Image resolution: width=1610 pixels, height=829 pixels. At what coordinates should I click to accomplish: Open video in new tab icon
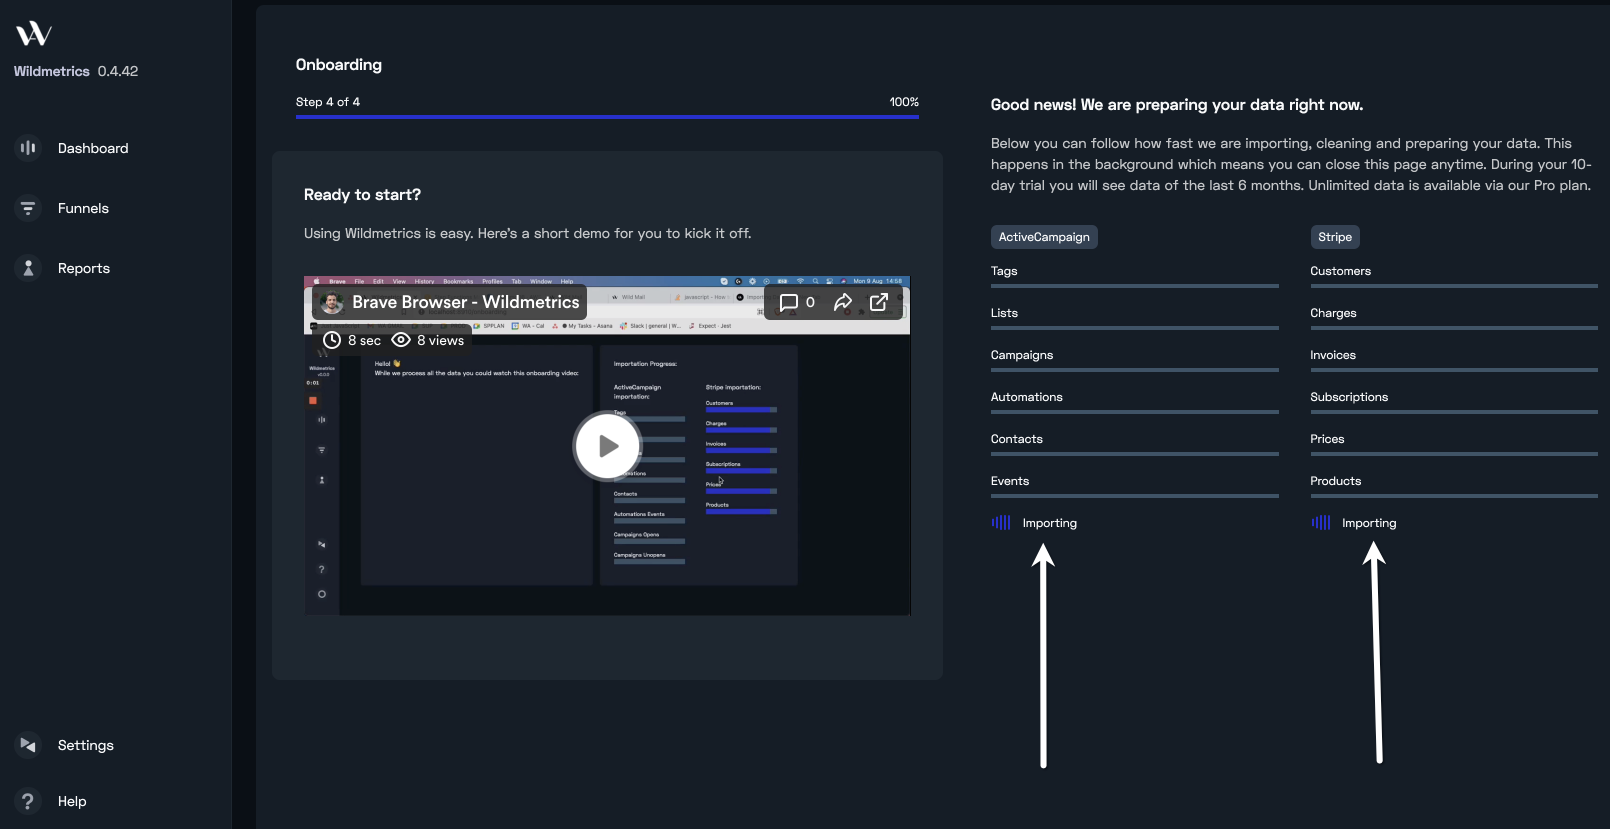tap(879, 302)
